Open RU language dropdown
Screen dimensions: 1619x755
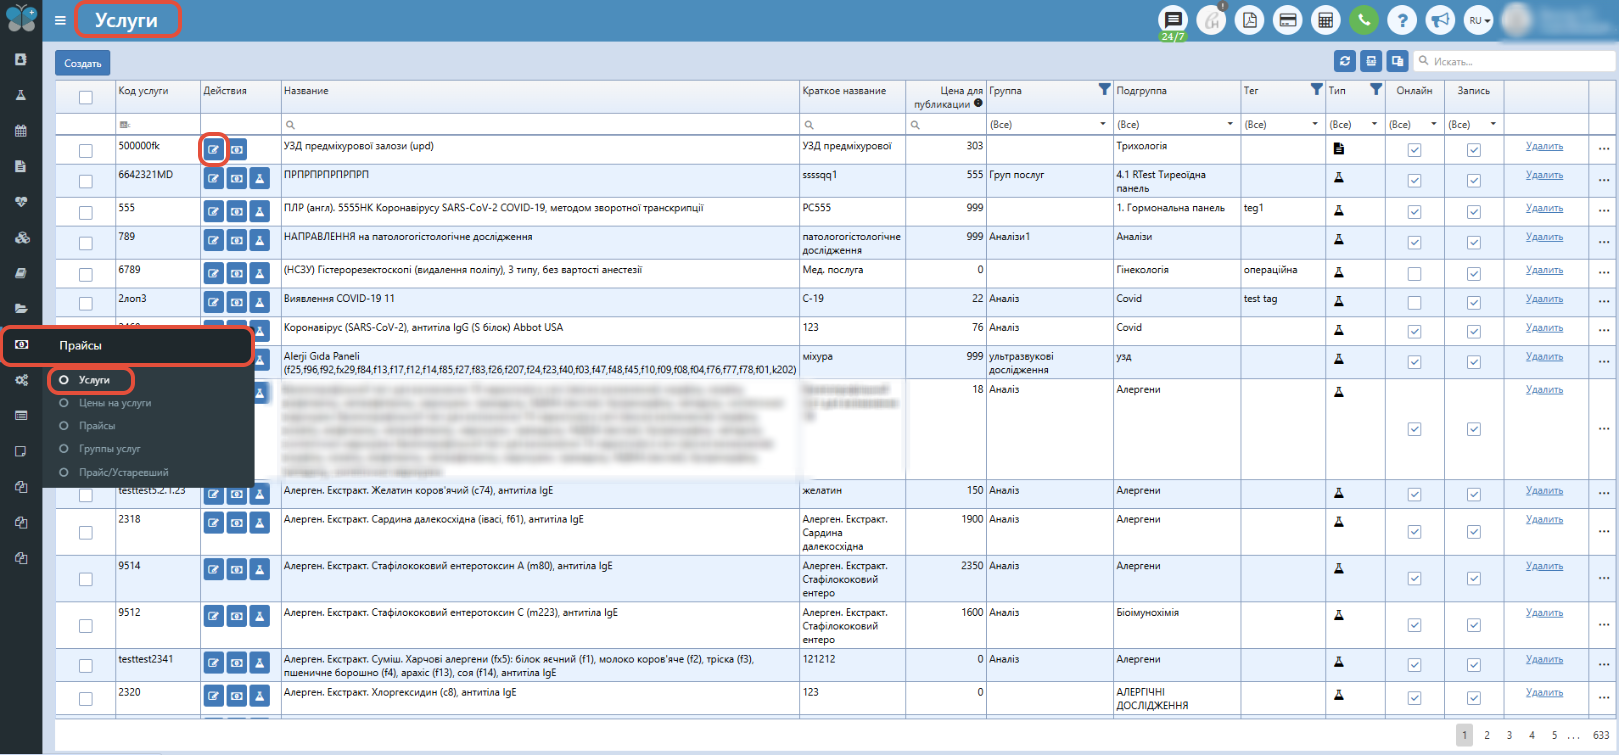click(1479, 20)
